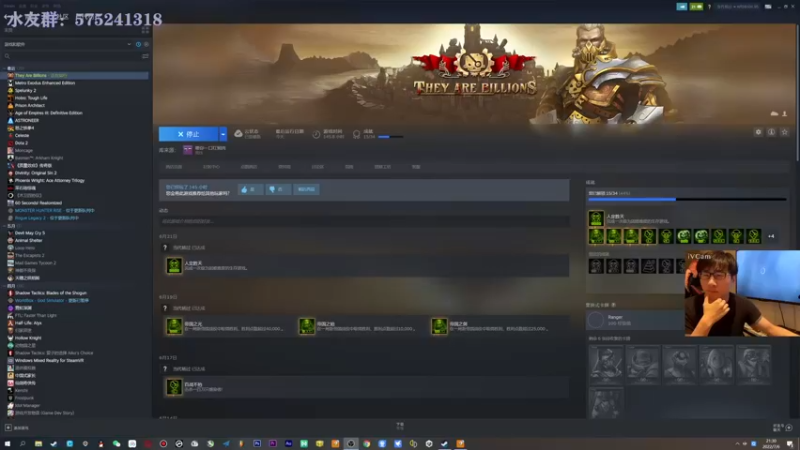Open the fifth game page tab
Viewport: 800px width, 450px height.
(317, 167)
